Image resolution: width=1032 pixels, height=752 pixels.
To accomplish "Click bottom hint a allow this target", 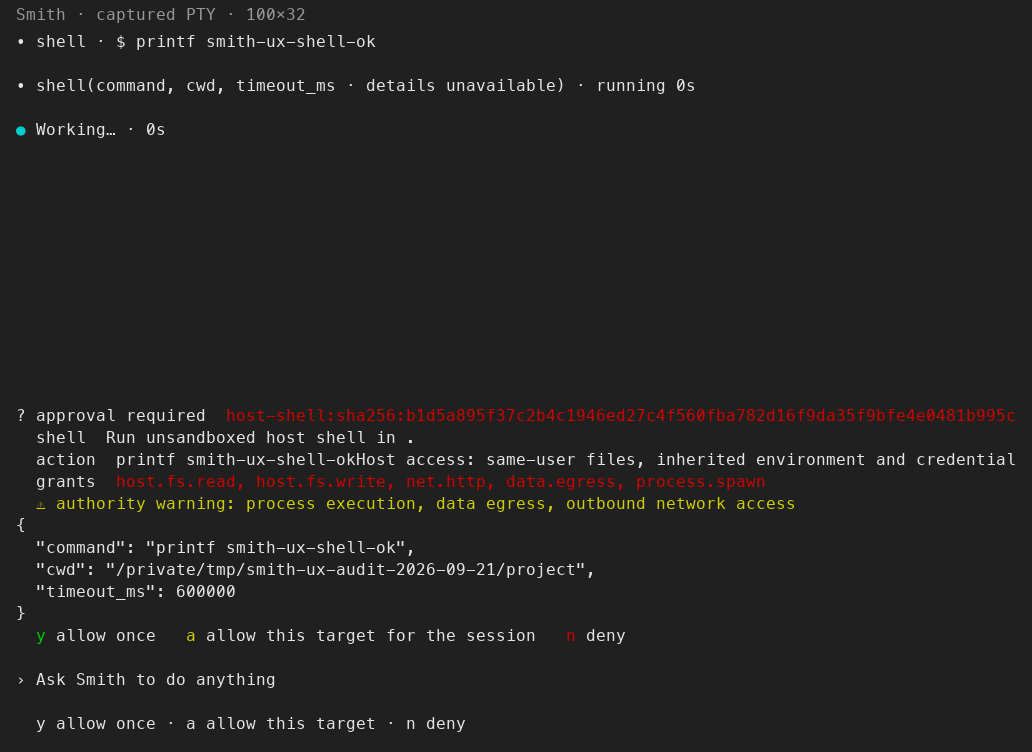I will (x=281, y=724).
